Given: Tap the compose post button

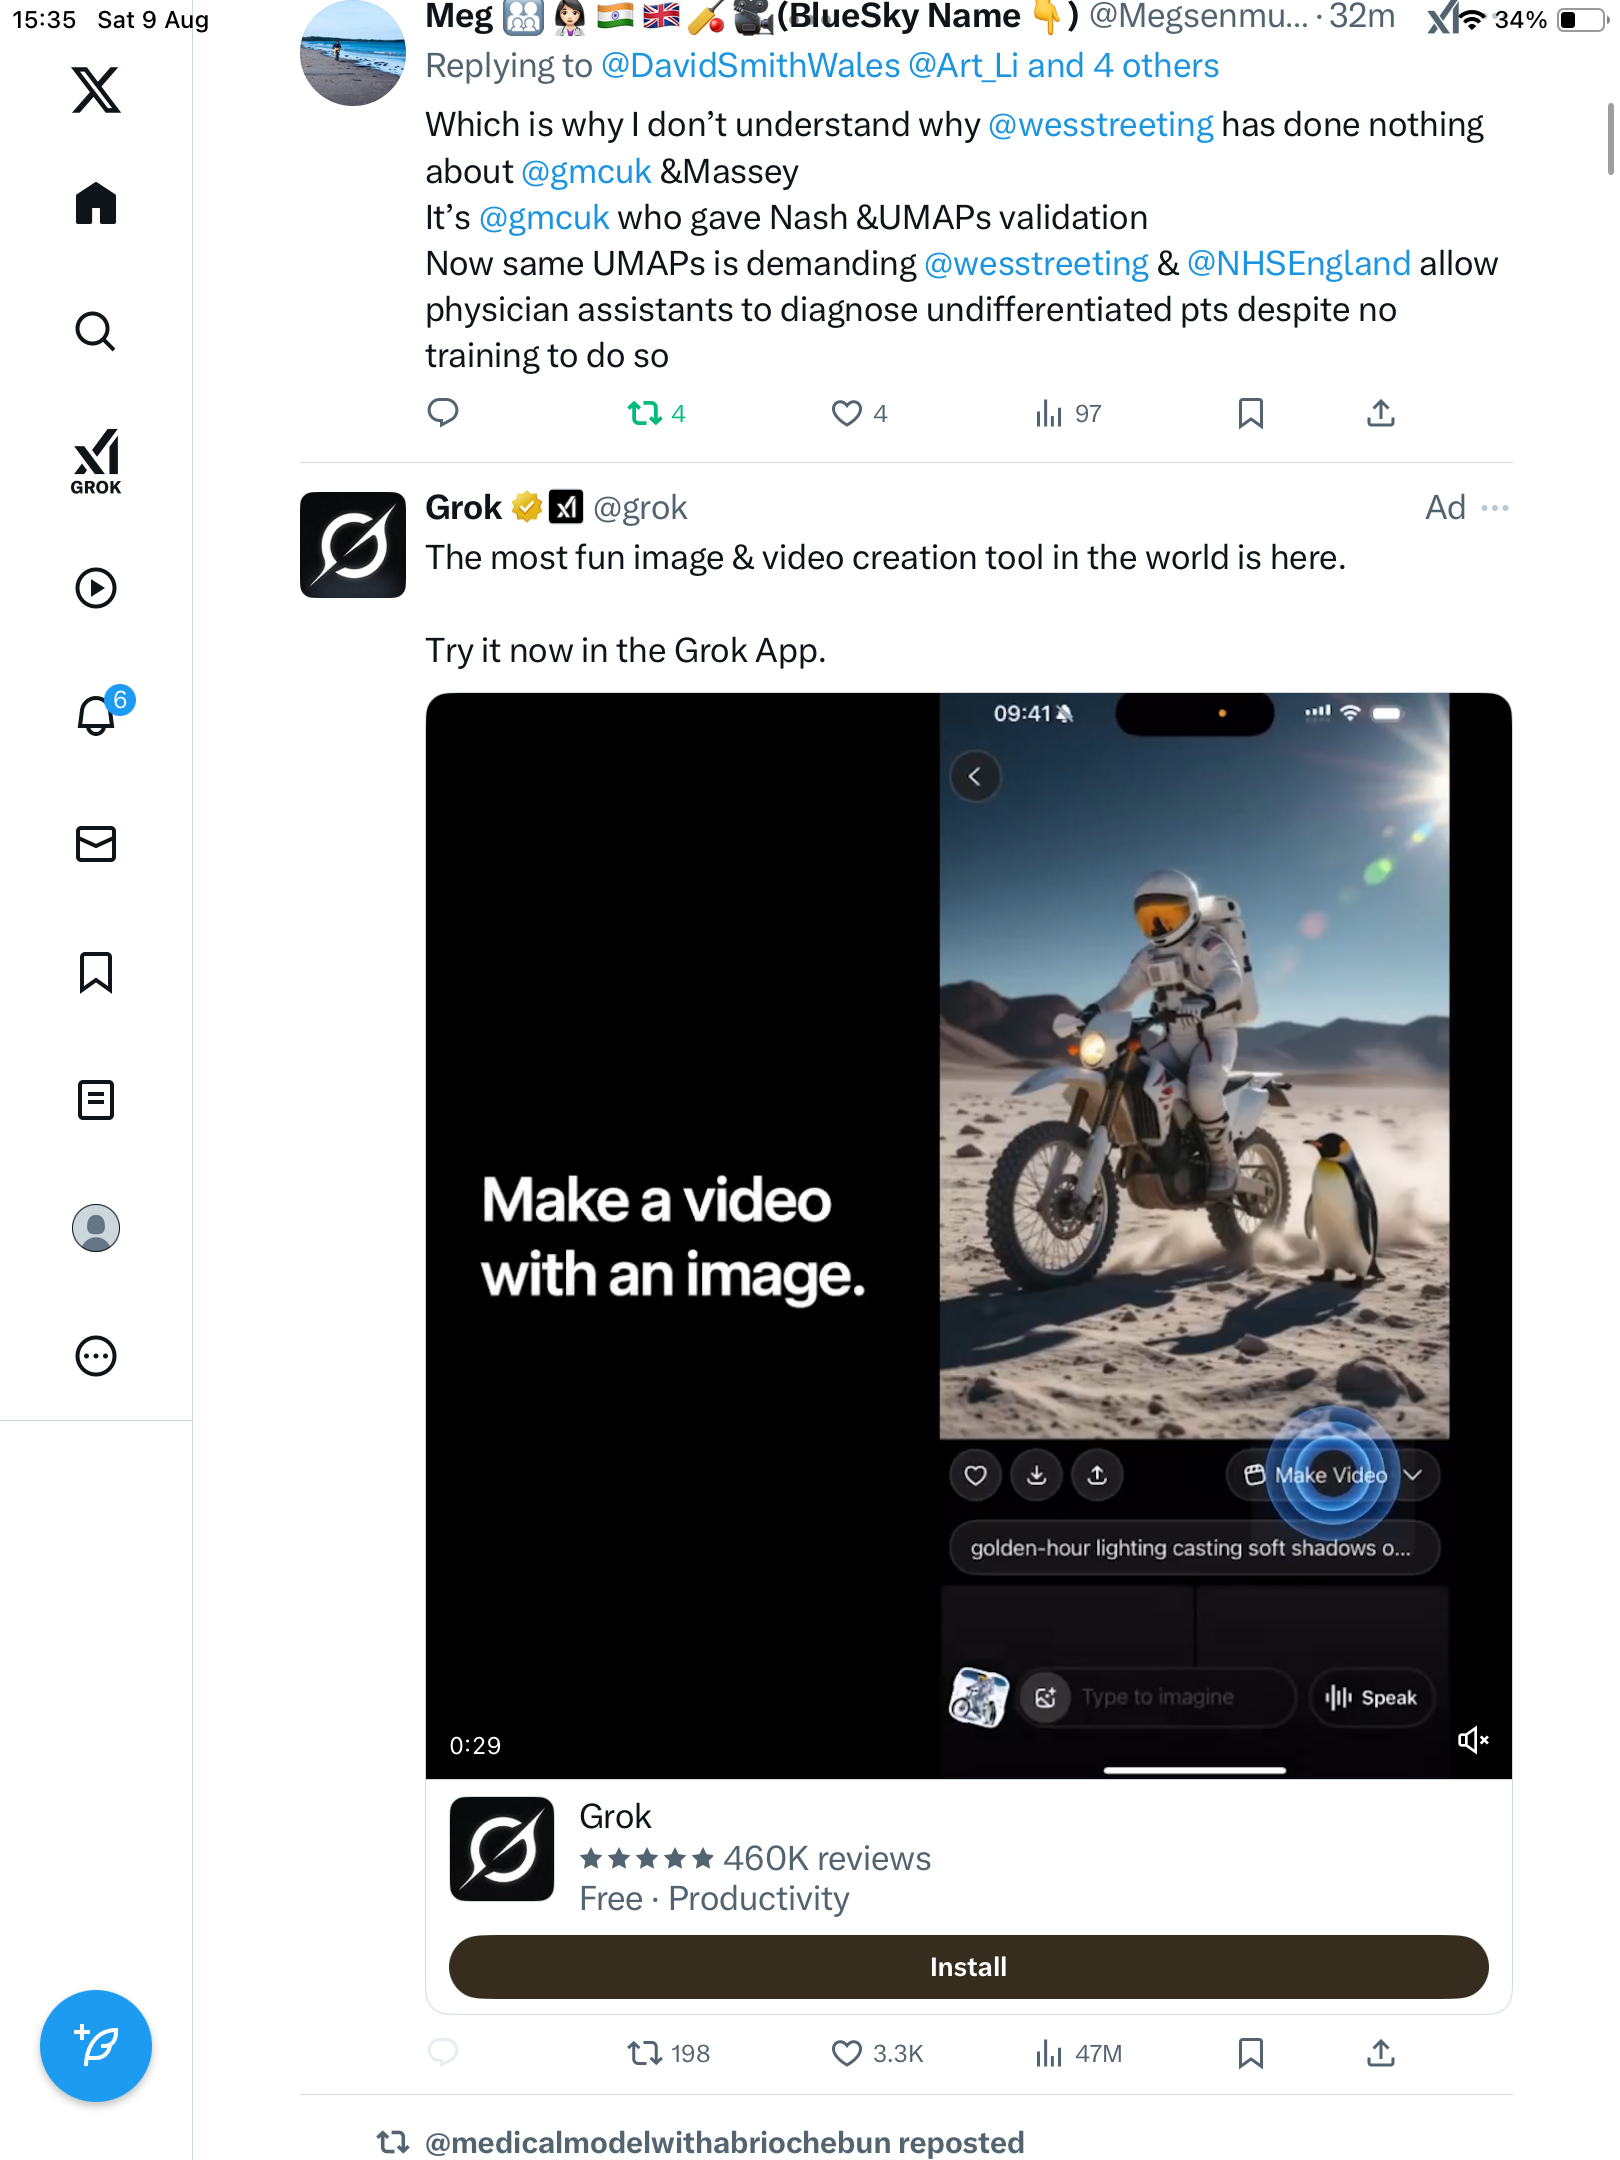Looking at the screenshot, I should 96,2046.
